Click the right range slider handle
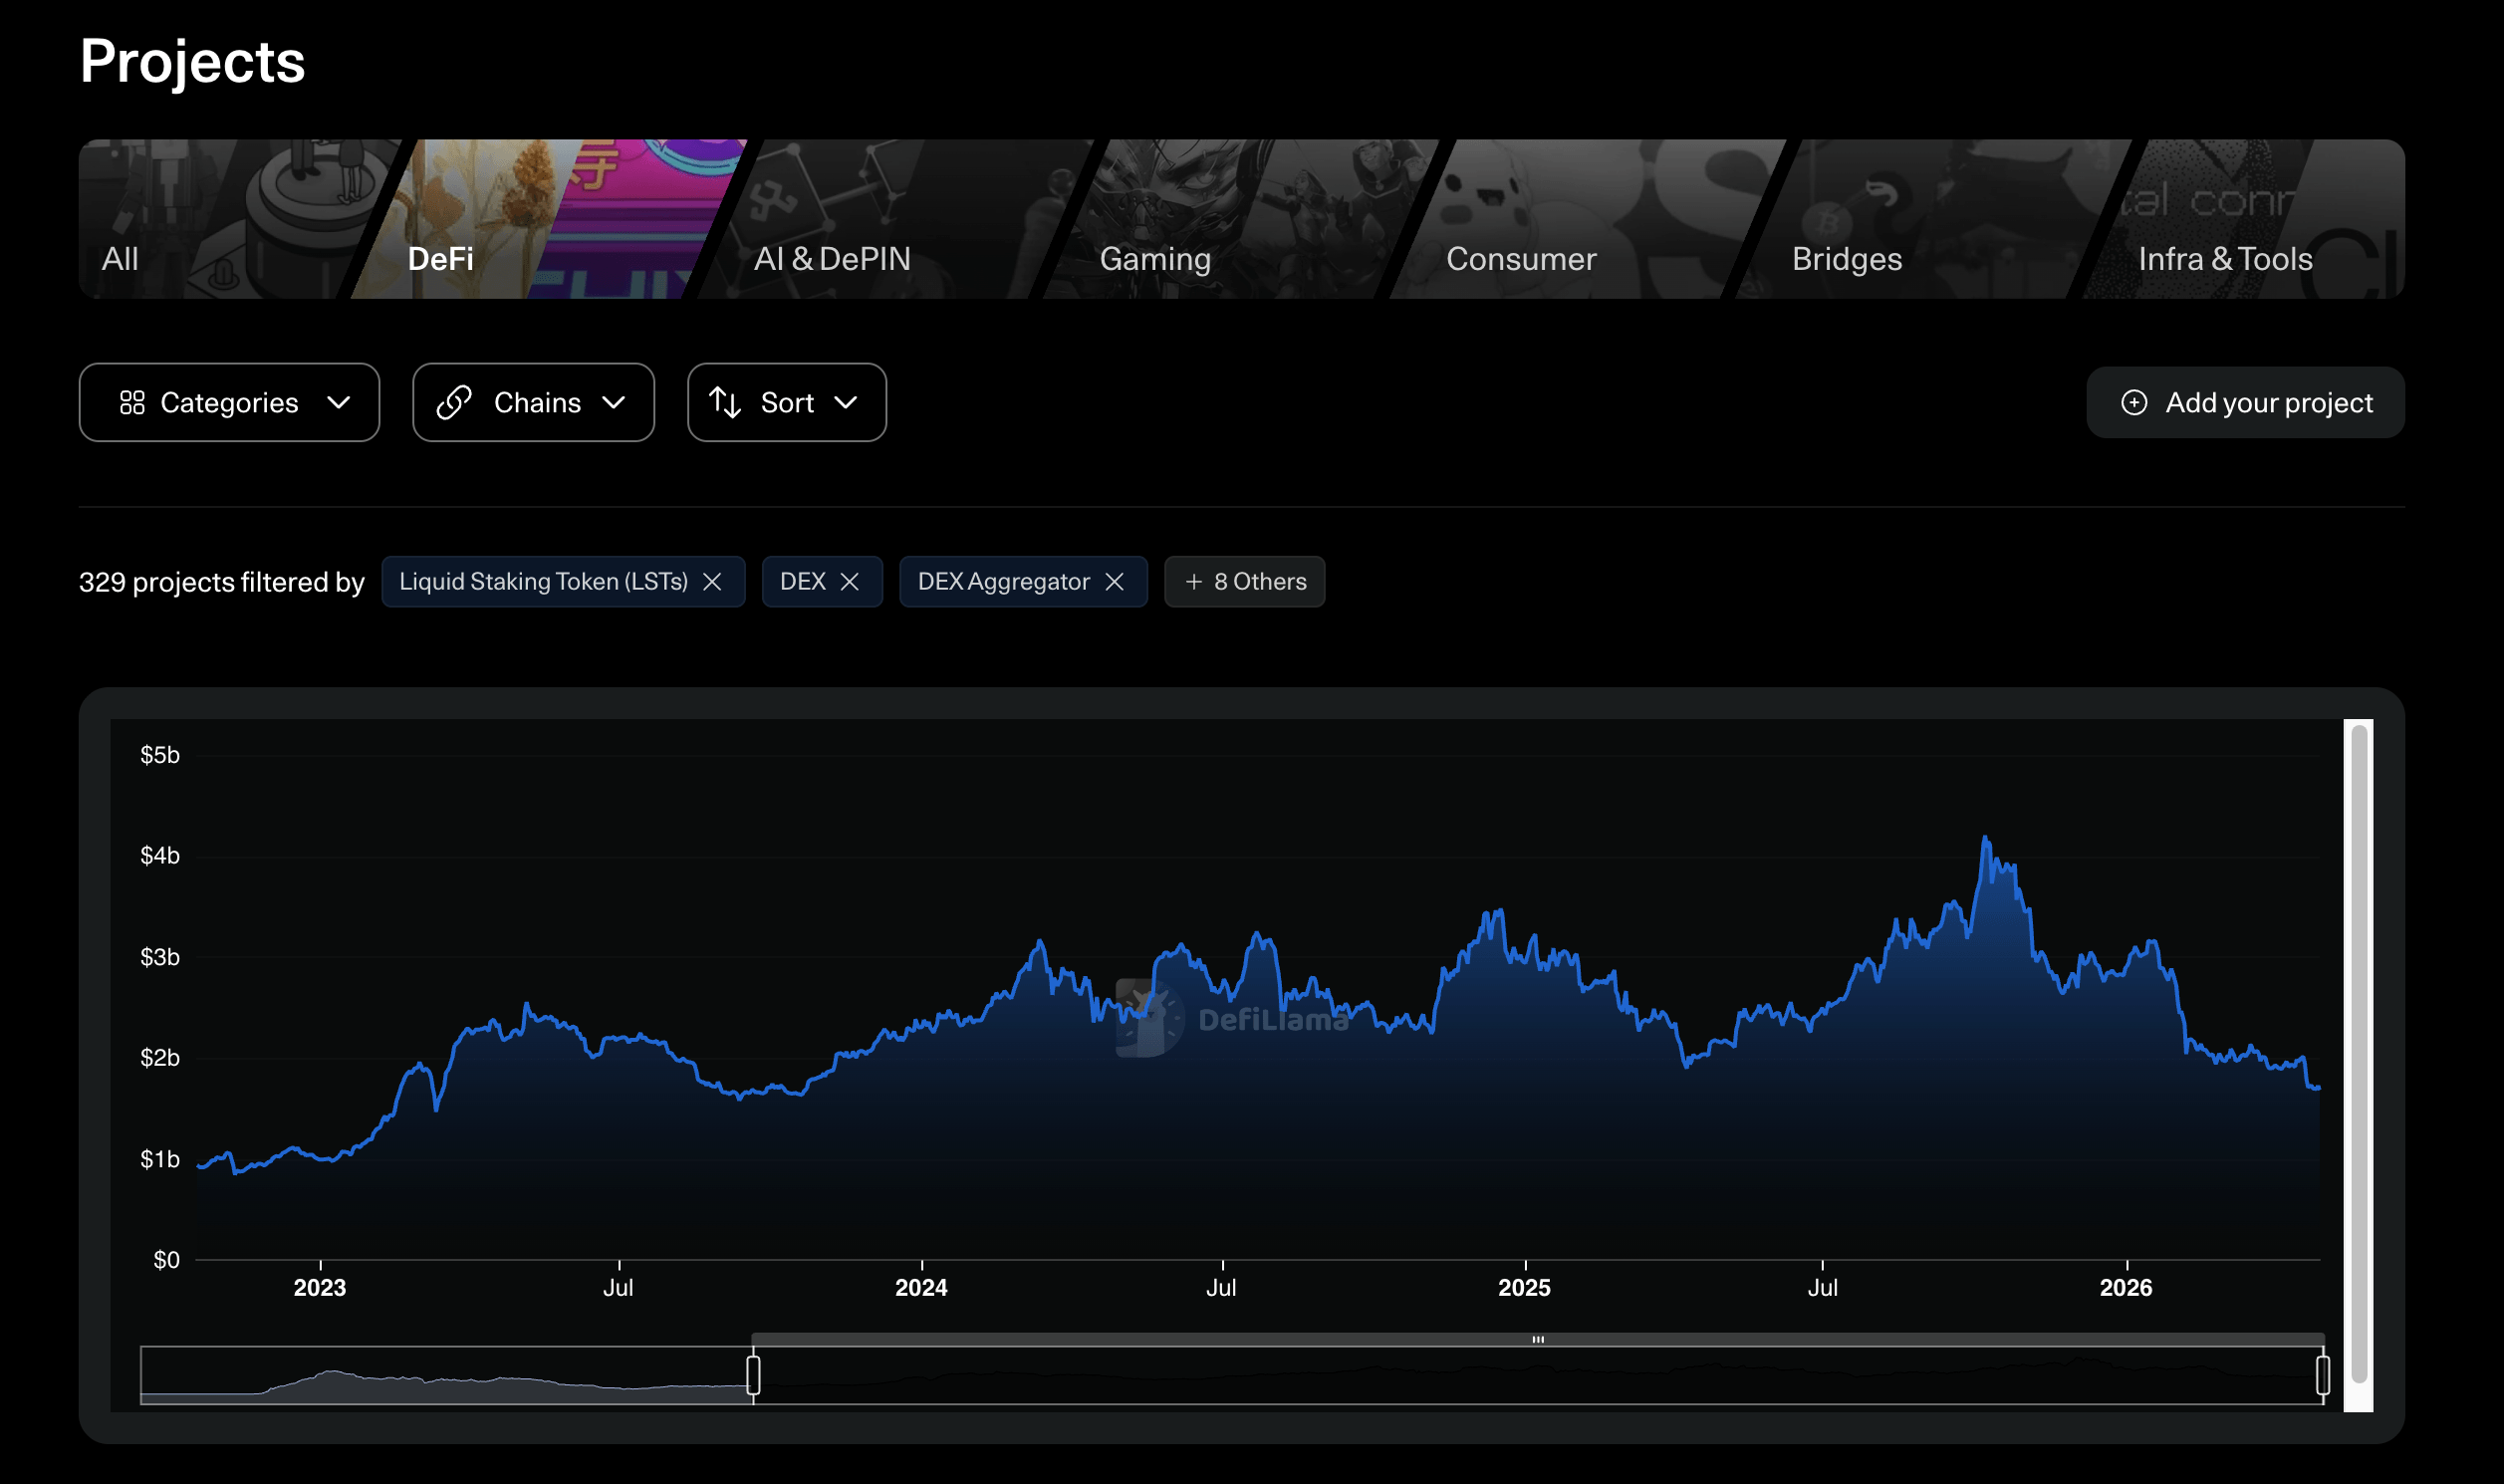Viewport: 2504px width, 1484px height. [x=2322, y=1375]
